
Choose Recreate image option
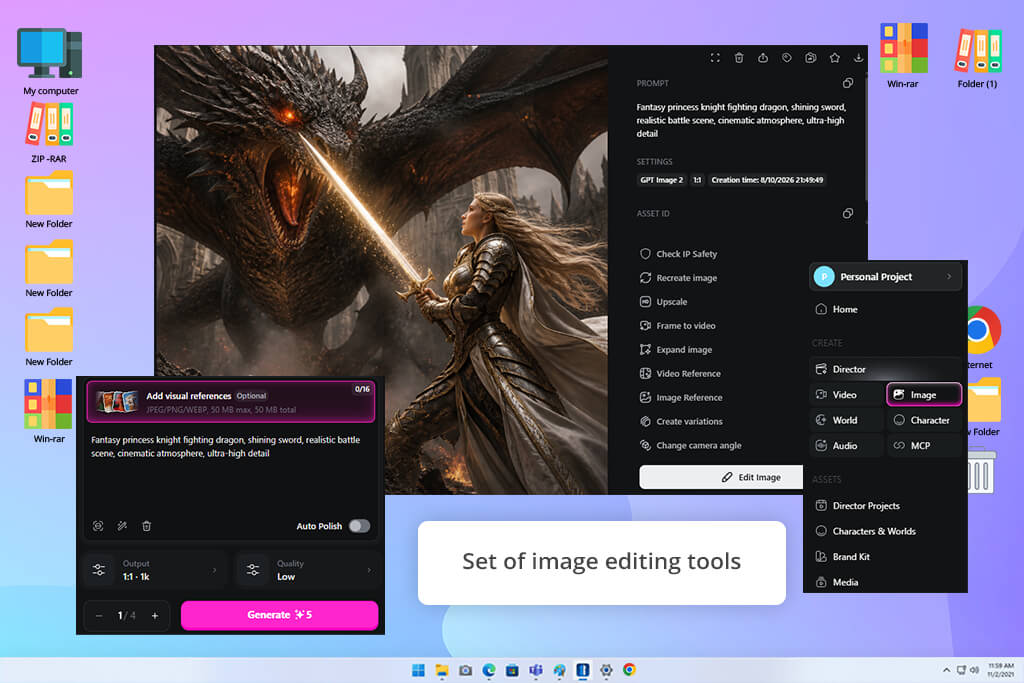679,278
